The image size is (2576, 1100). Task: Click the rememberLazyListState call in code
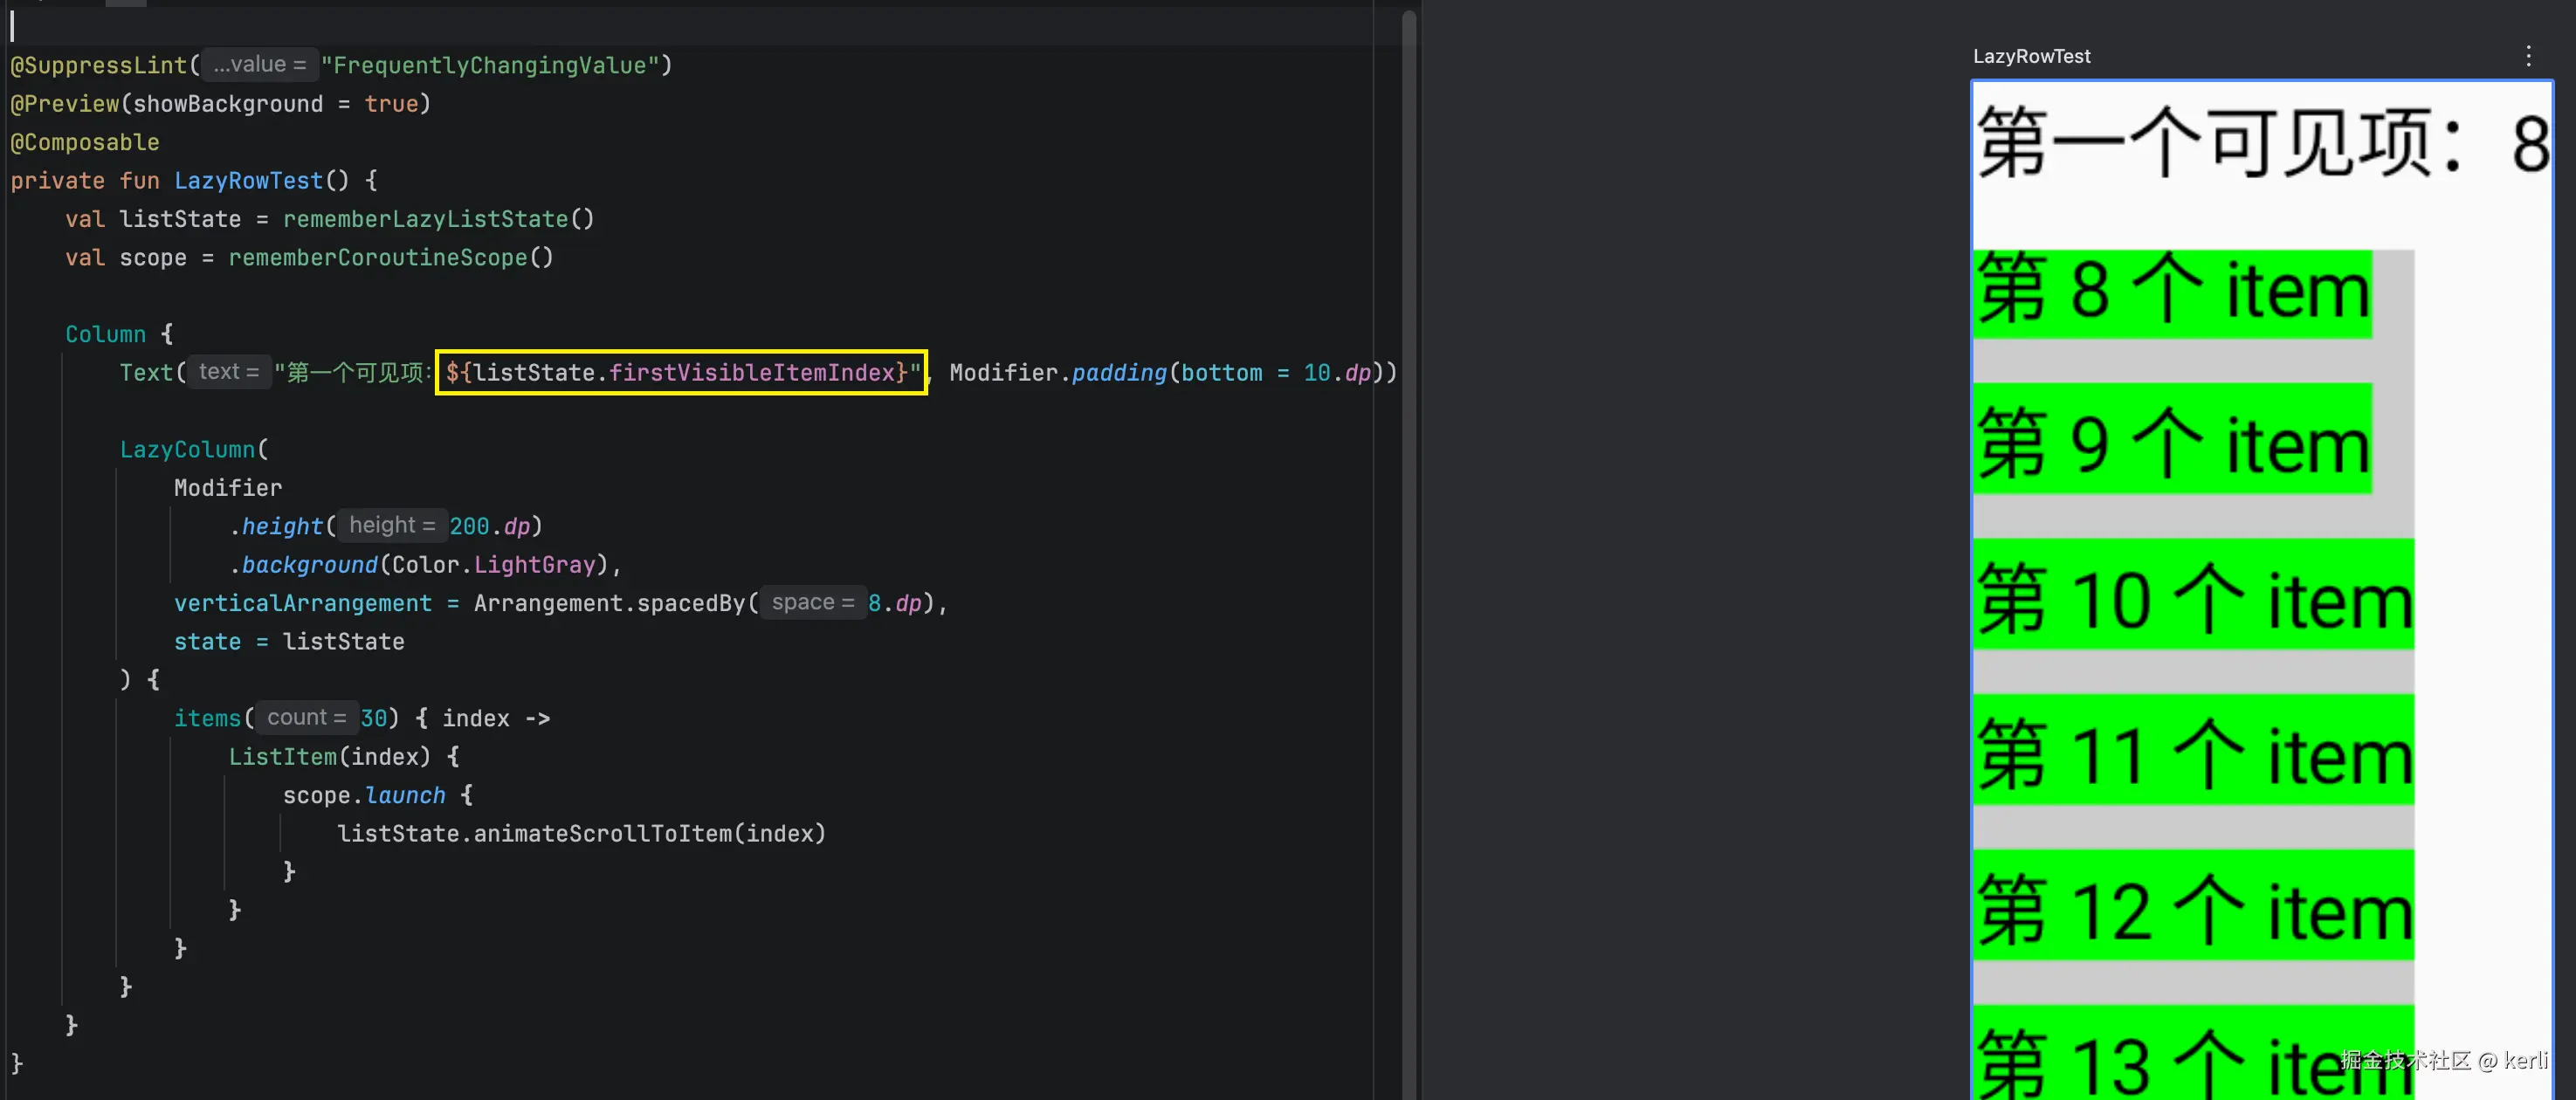pos(425,219)
